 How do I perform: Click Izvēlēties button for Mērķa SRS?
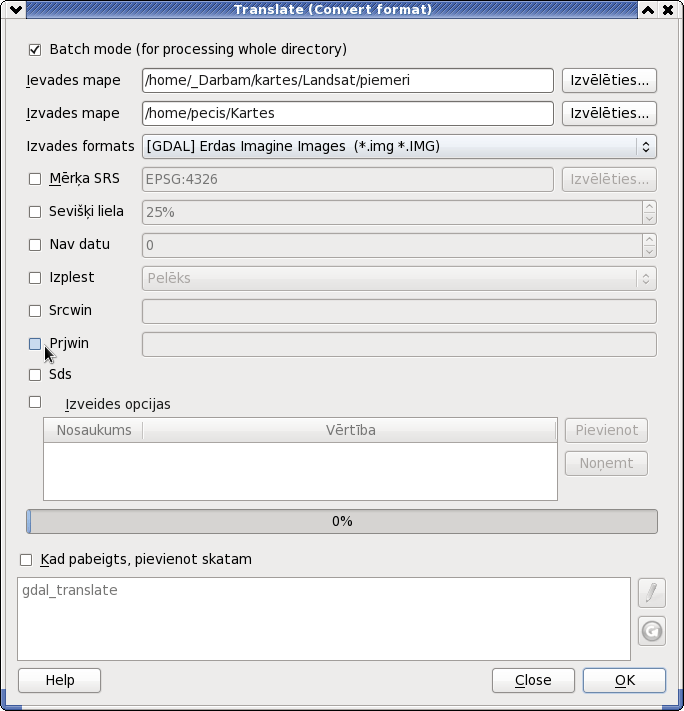[x=609, y=180]
